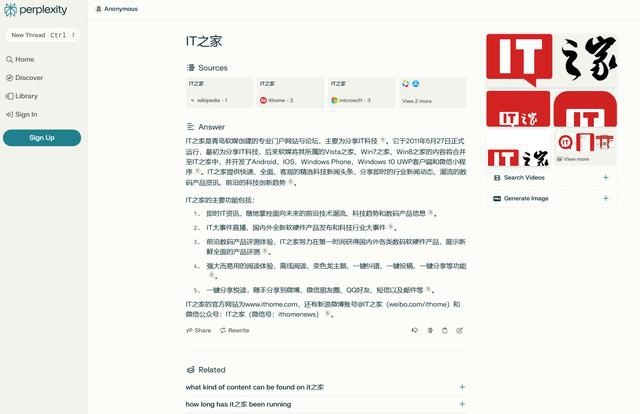Click the Library icon
Screen dimensions: 640x414
click(9, 96)
